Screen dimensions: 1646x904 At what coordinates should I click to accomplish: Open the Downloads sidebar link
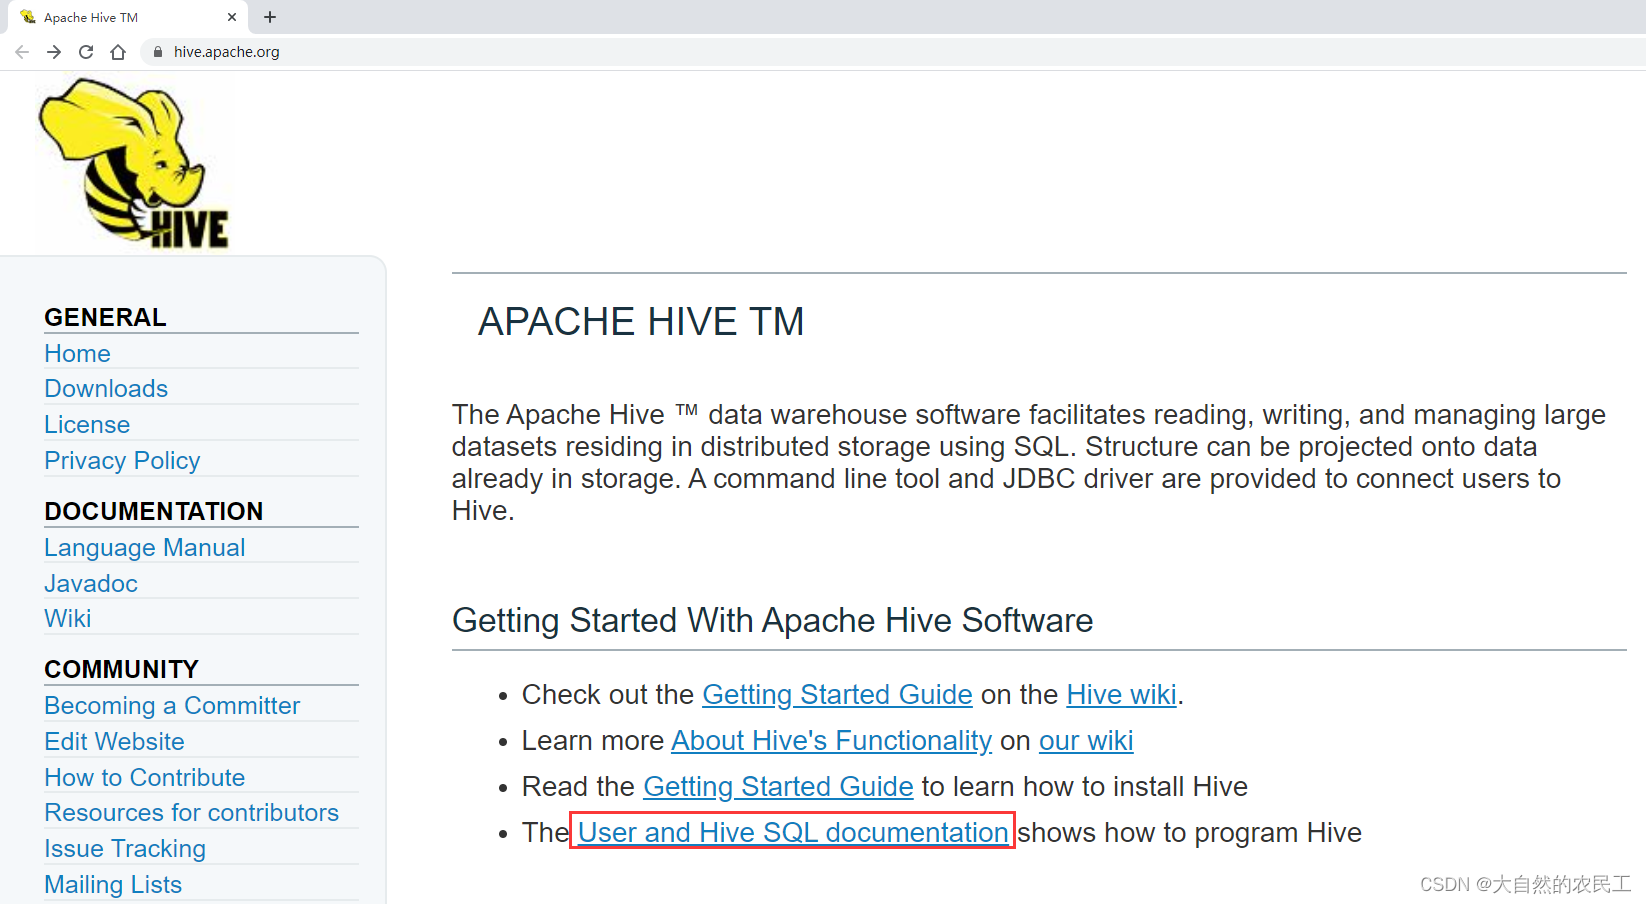coord(106,389)
